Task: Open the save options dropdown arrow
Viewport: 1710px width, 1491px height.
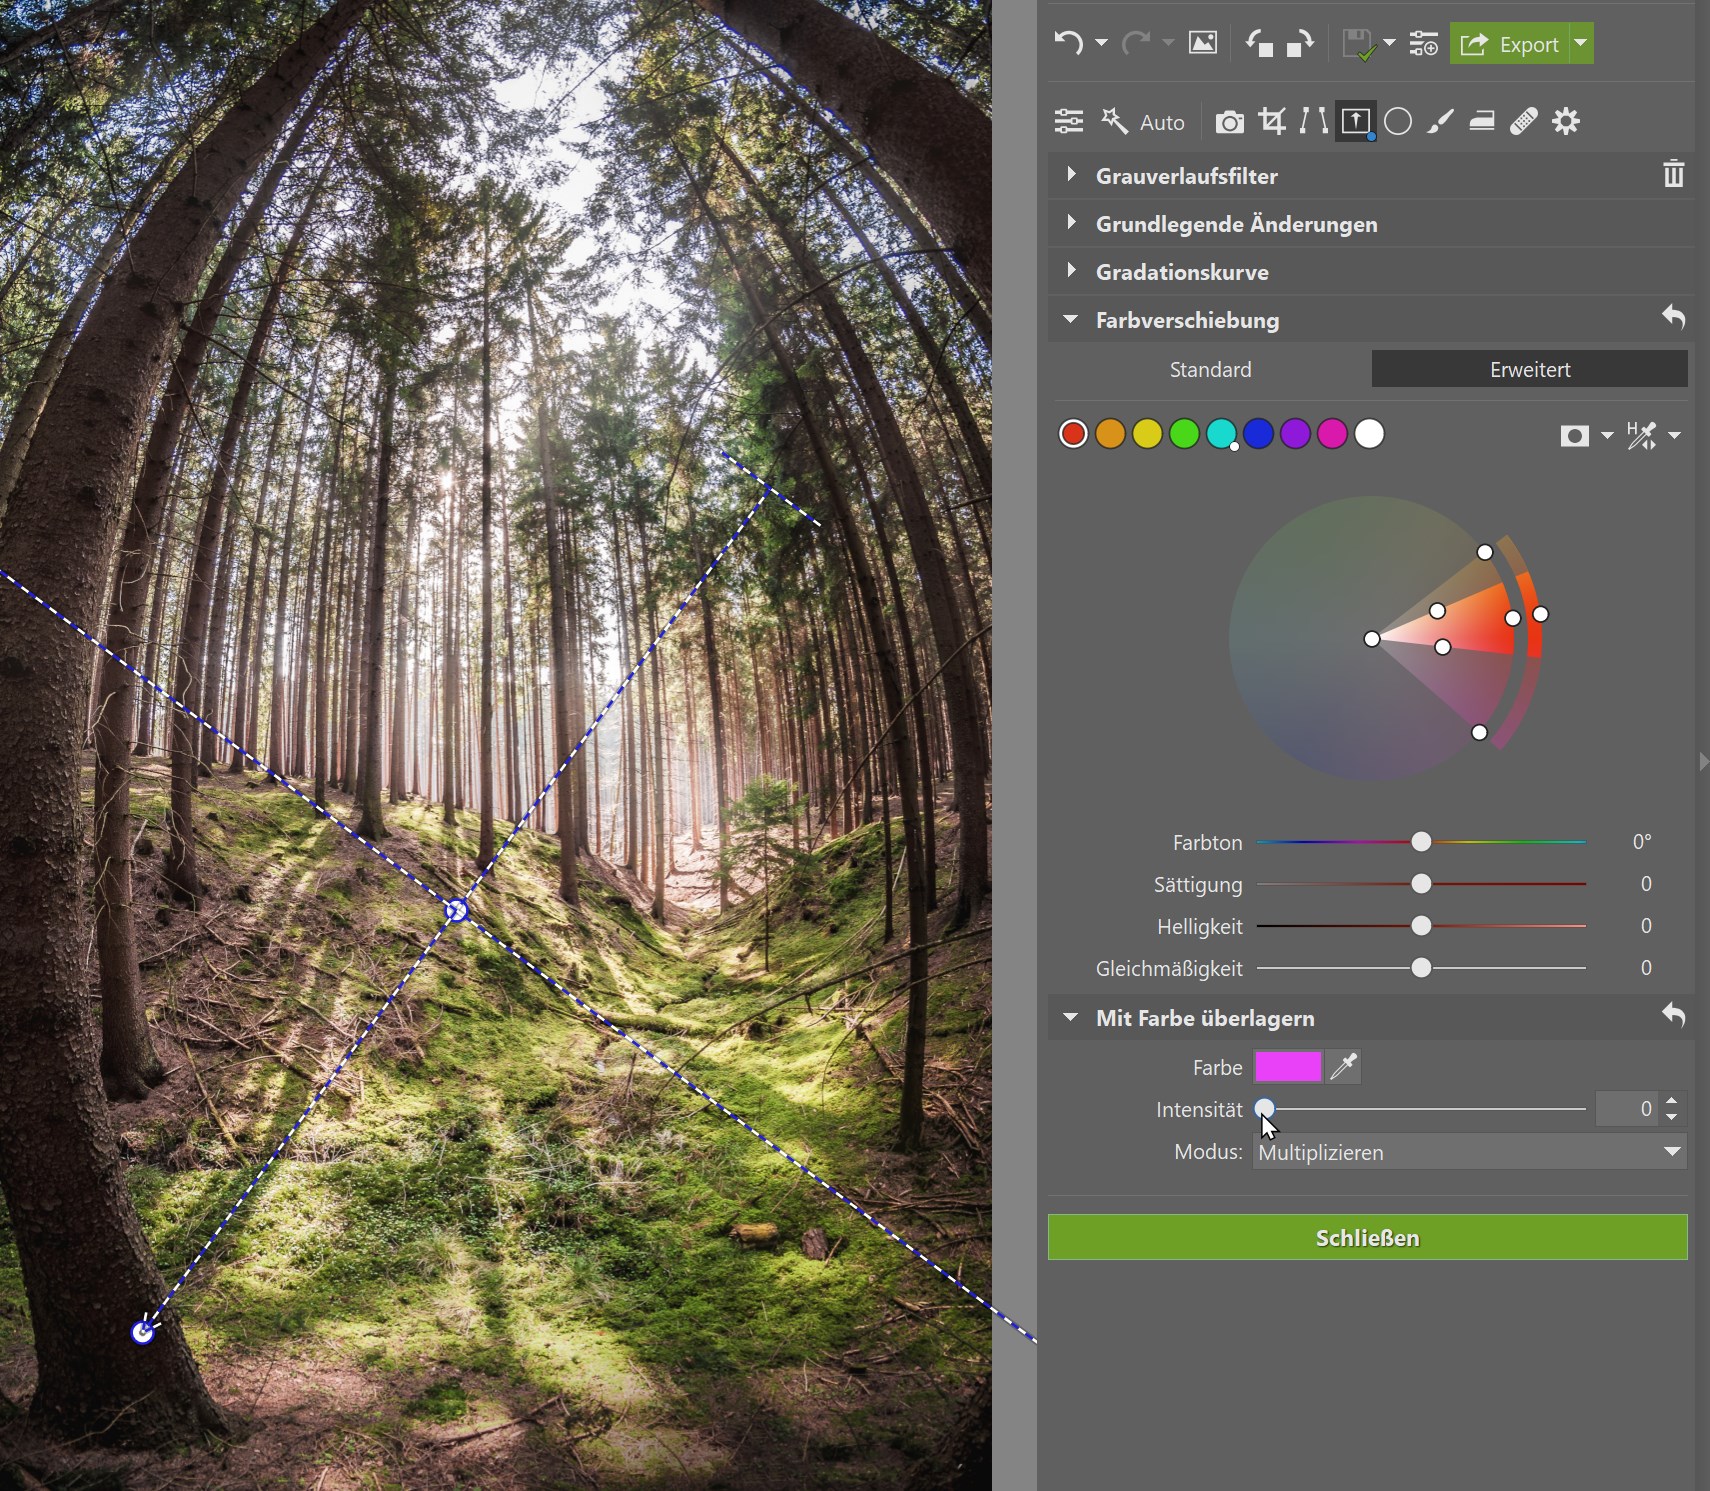Action: [x=1389, y=43]
